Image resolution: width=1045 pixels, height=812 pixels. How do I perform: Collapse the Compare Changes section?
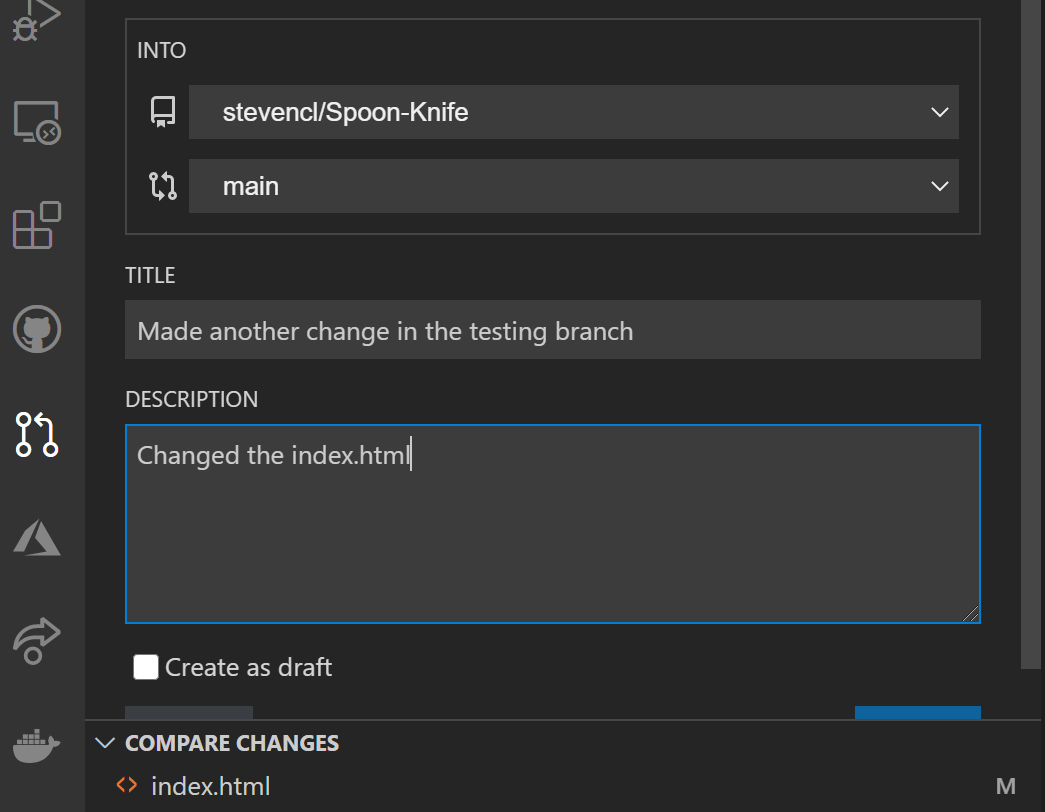point(105,743)
